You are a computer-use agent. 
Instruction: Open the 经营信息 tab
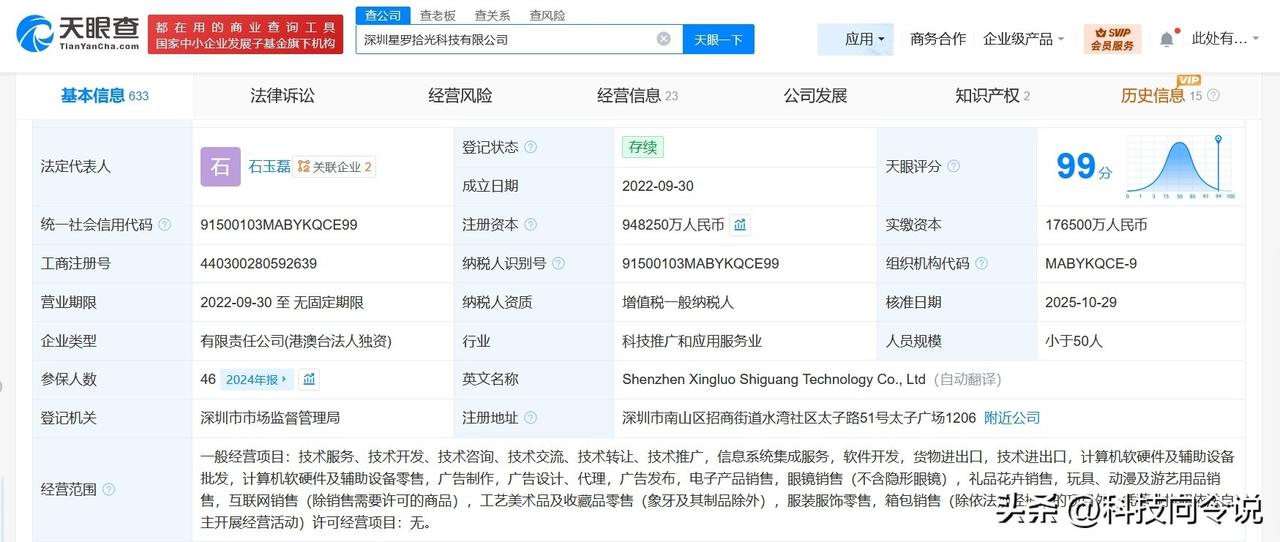(637, 96)
